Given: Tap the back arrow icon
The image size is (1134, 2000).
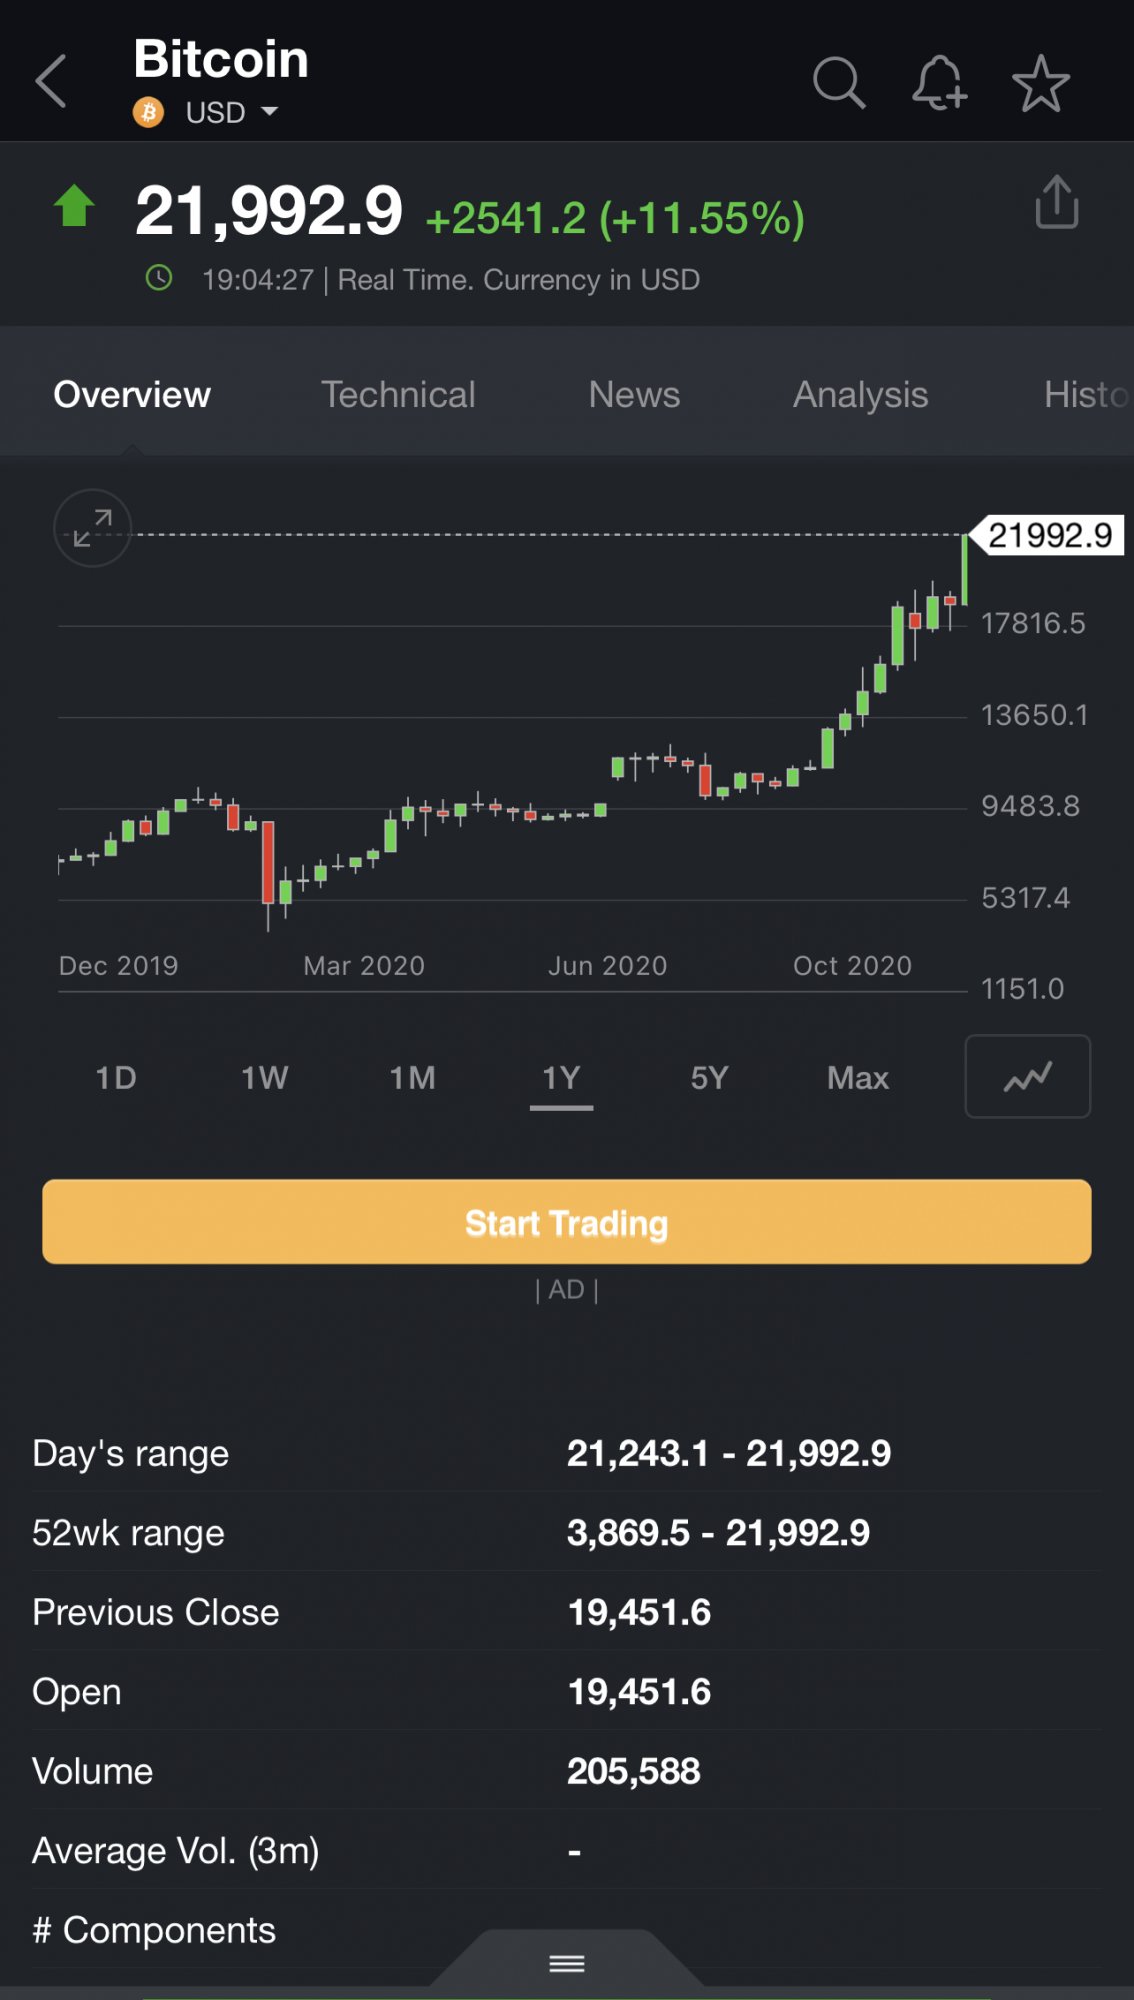Looking at the screenshot, I should [52, 81].
